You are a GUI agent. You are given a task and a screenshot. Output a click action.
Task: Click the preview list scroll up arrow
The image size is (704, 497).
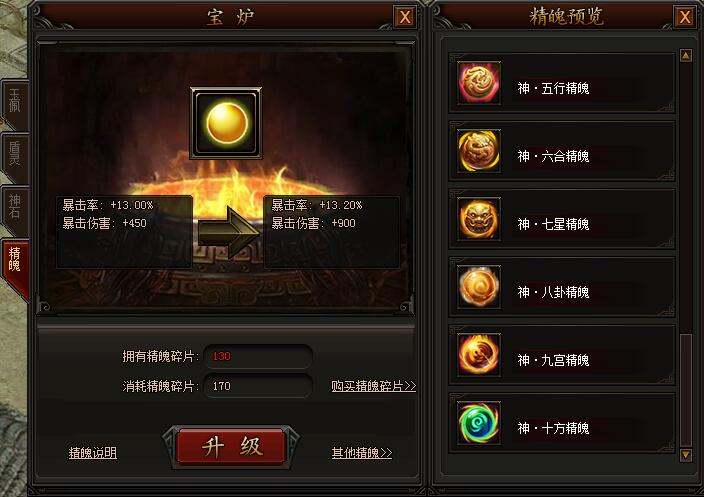point(686,55)
